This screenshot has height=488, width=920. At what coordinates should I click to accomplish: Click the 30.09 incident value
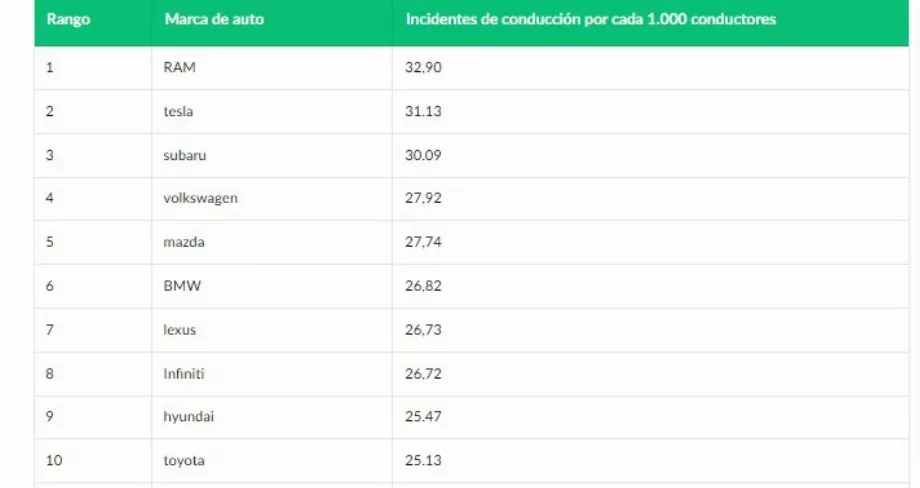pos(423,155)
